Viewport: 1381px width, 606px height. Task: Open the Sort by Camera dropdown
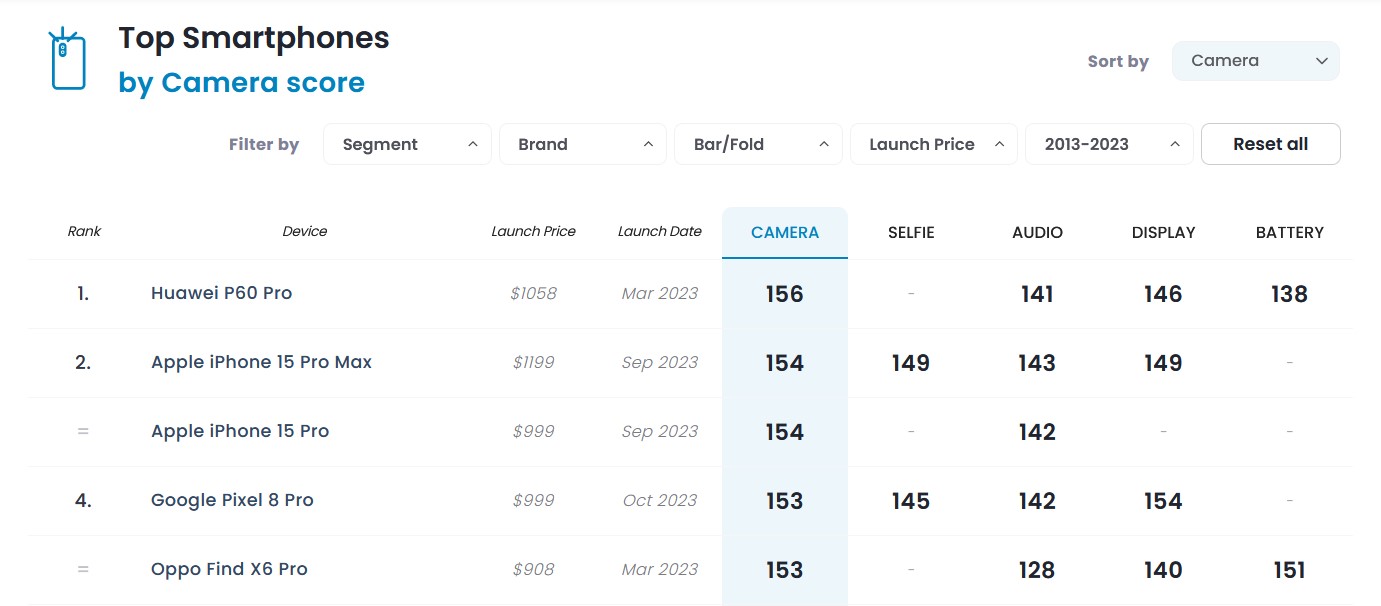1255,61
